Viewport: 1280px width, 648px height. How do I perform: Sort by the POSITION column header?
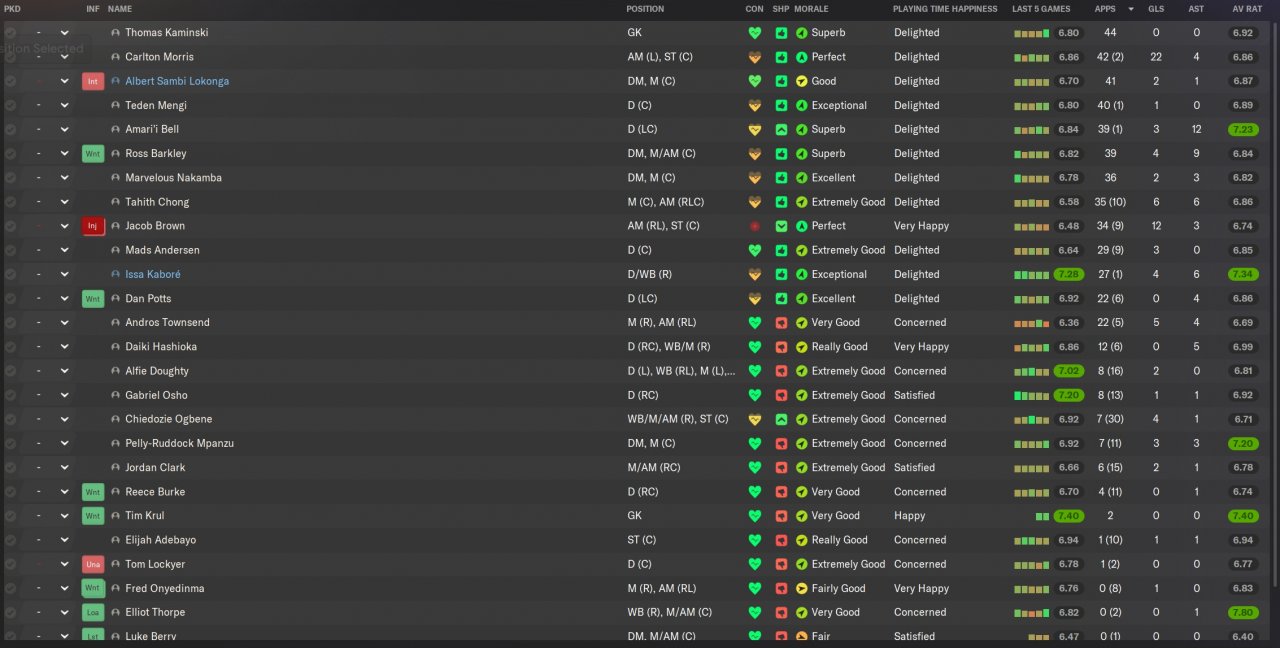pyautogui.click(x=645, y=9)
